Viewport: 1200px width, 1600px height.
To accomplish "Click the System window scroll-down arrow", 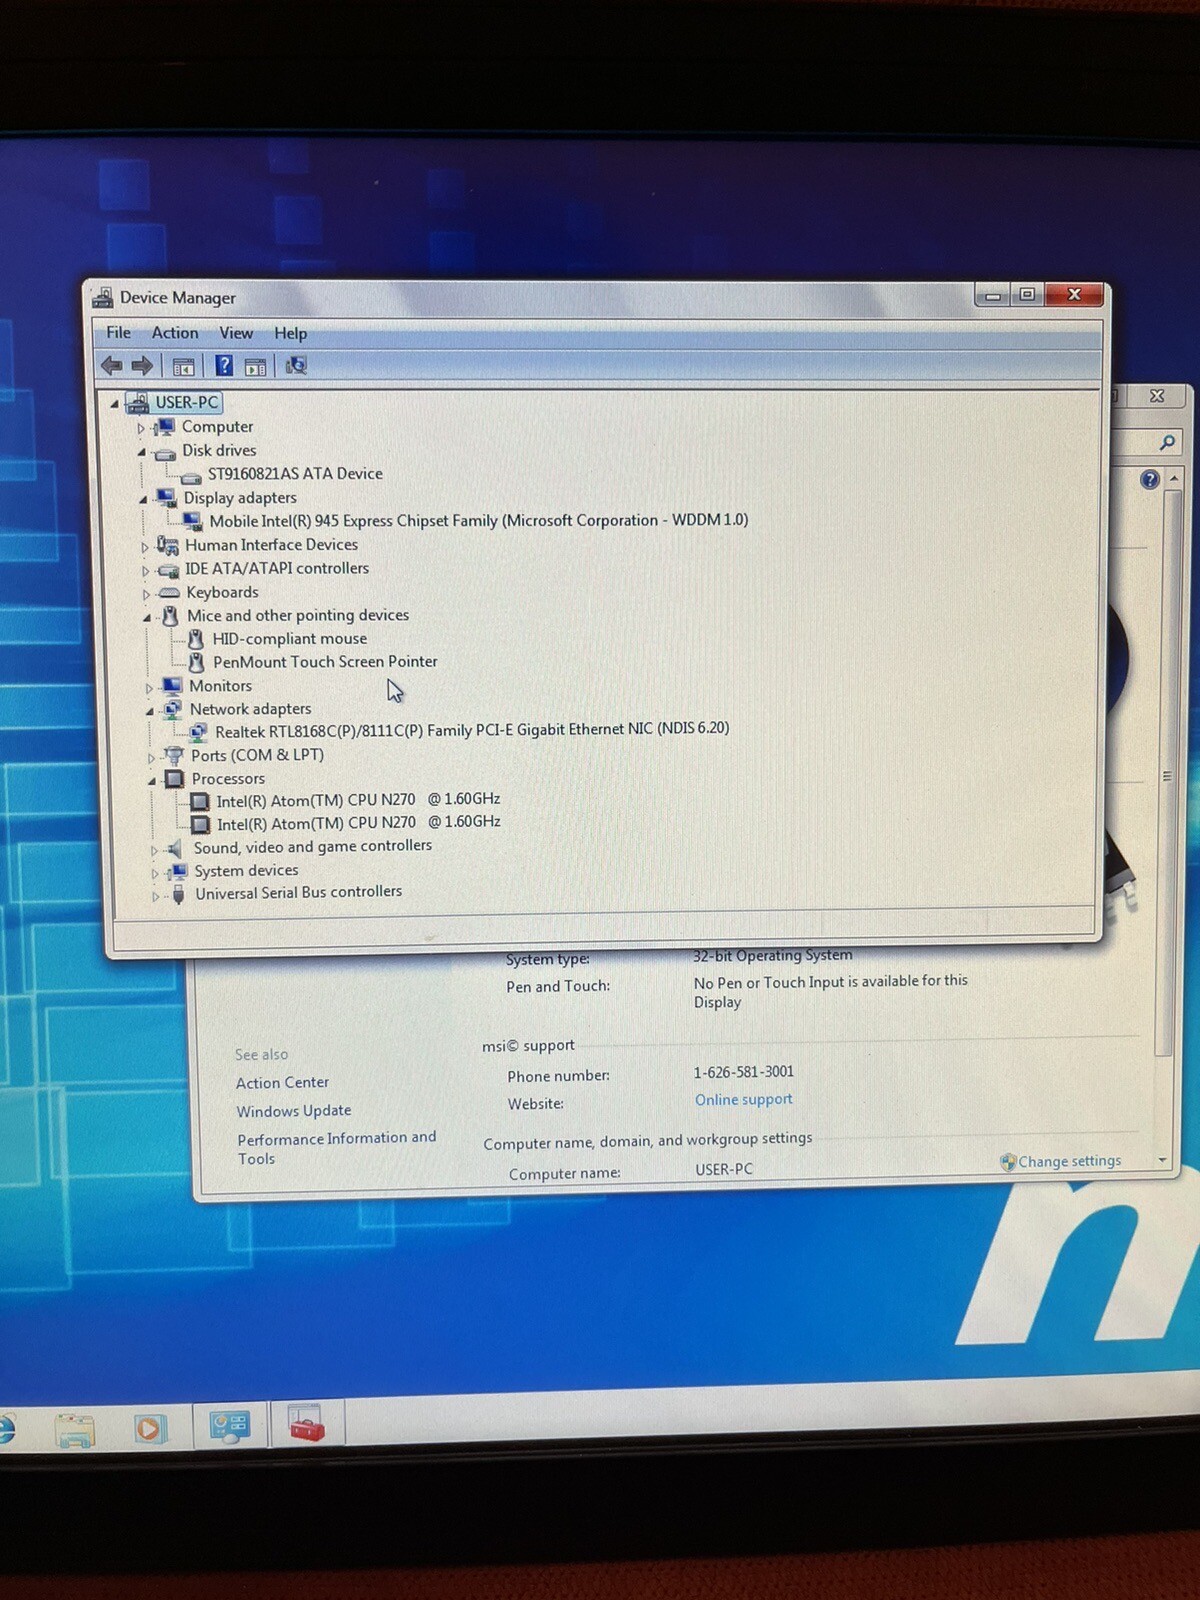I will (1162, 1160).
